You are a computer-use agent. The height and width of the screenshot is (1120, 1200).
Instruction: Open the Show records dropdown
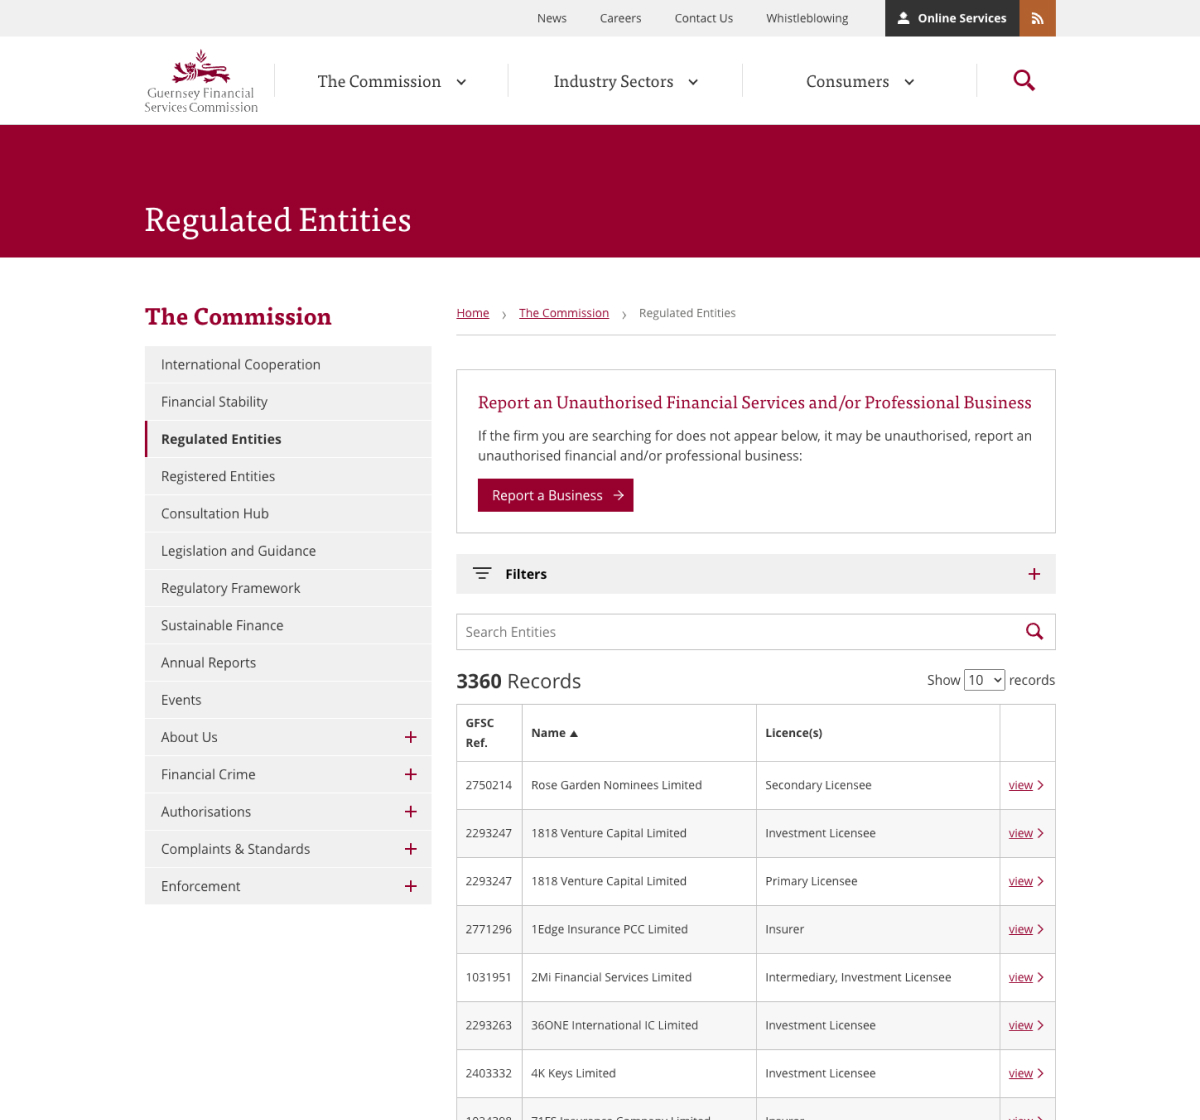point(984,679)
